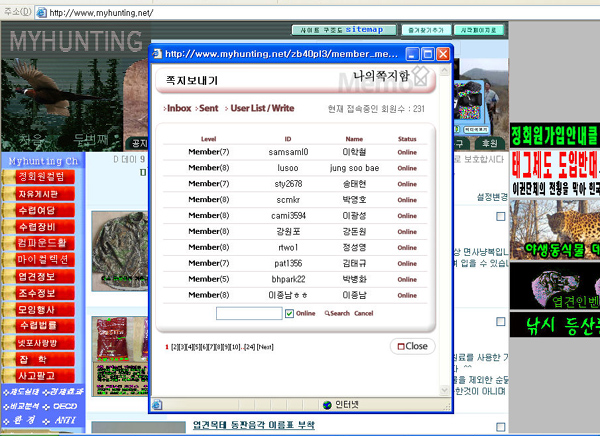The height and width of the screenshot is (436, 600).
Task: Click the member search text field
Action: pyautogui.click(x=248, y=313)
